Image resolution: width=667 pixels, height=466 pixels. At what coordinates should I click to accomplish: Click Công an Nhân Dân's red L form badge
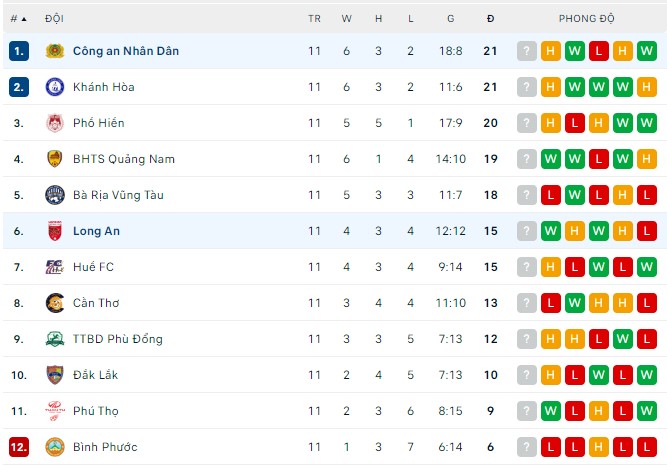598,51
